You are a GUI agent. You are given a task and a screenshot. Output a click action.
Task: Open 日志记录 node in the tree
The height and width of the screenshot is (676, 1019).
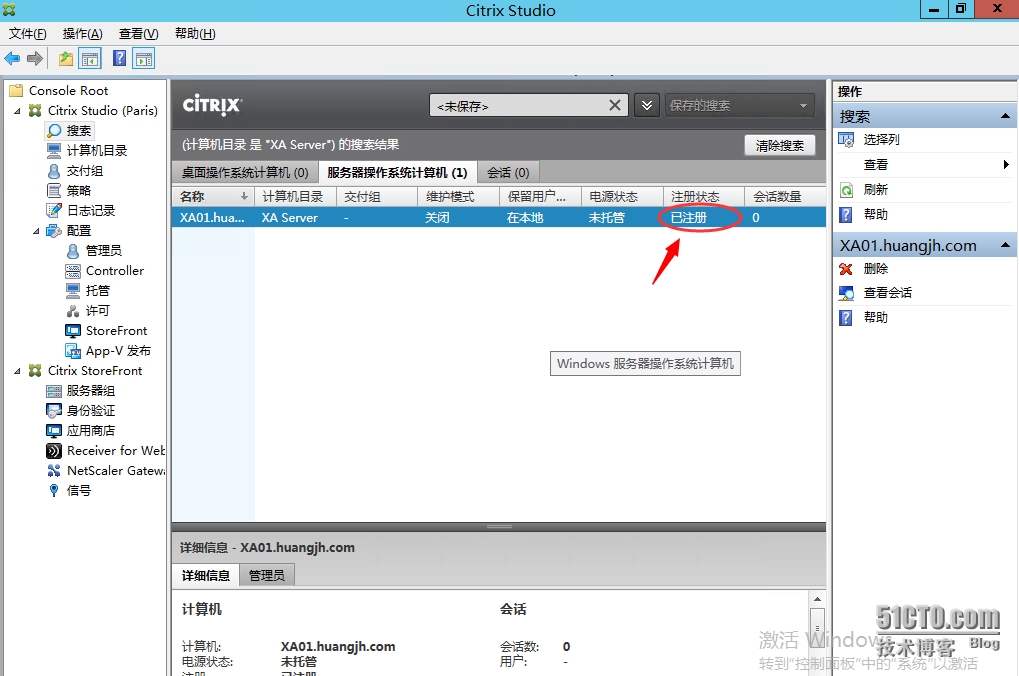[x=82, y=211]
